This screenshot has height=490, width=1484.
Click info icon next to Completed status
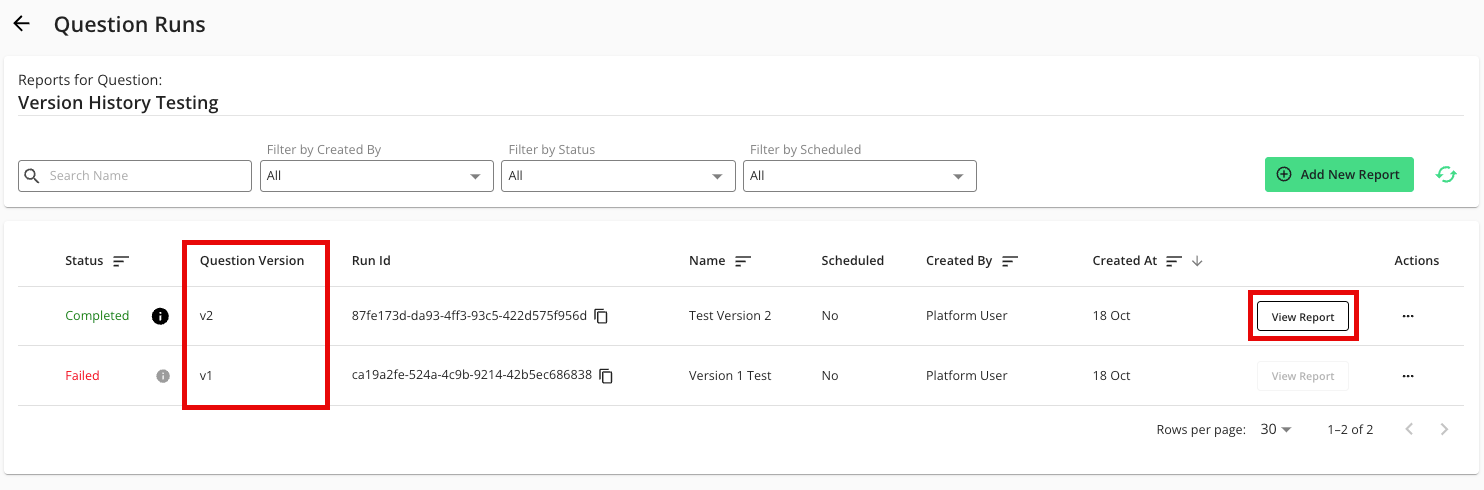(159, 316)
